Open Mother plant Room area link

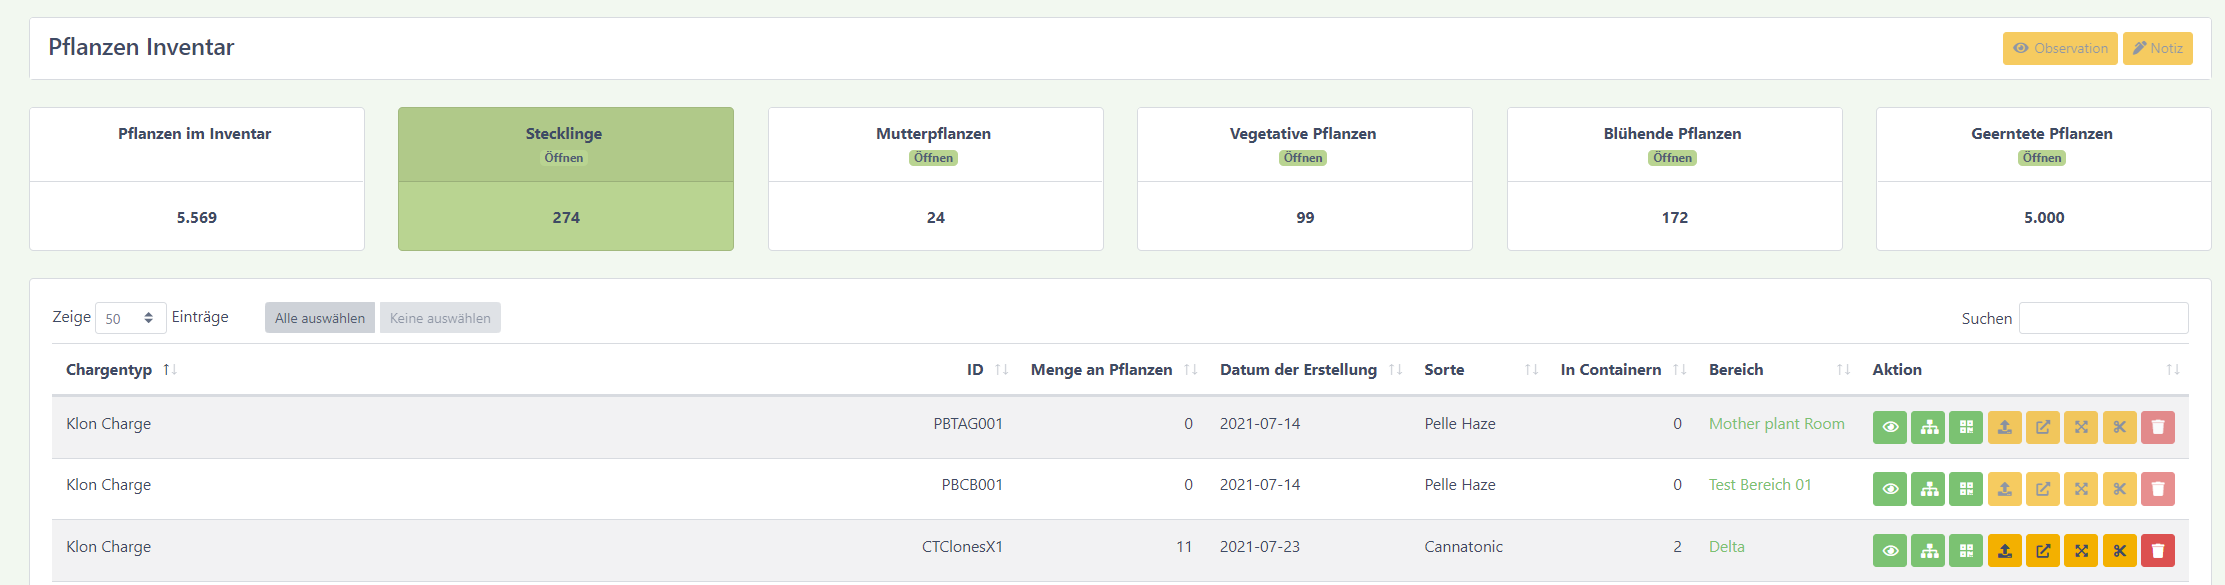click(1776, 424)
